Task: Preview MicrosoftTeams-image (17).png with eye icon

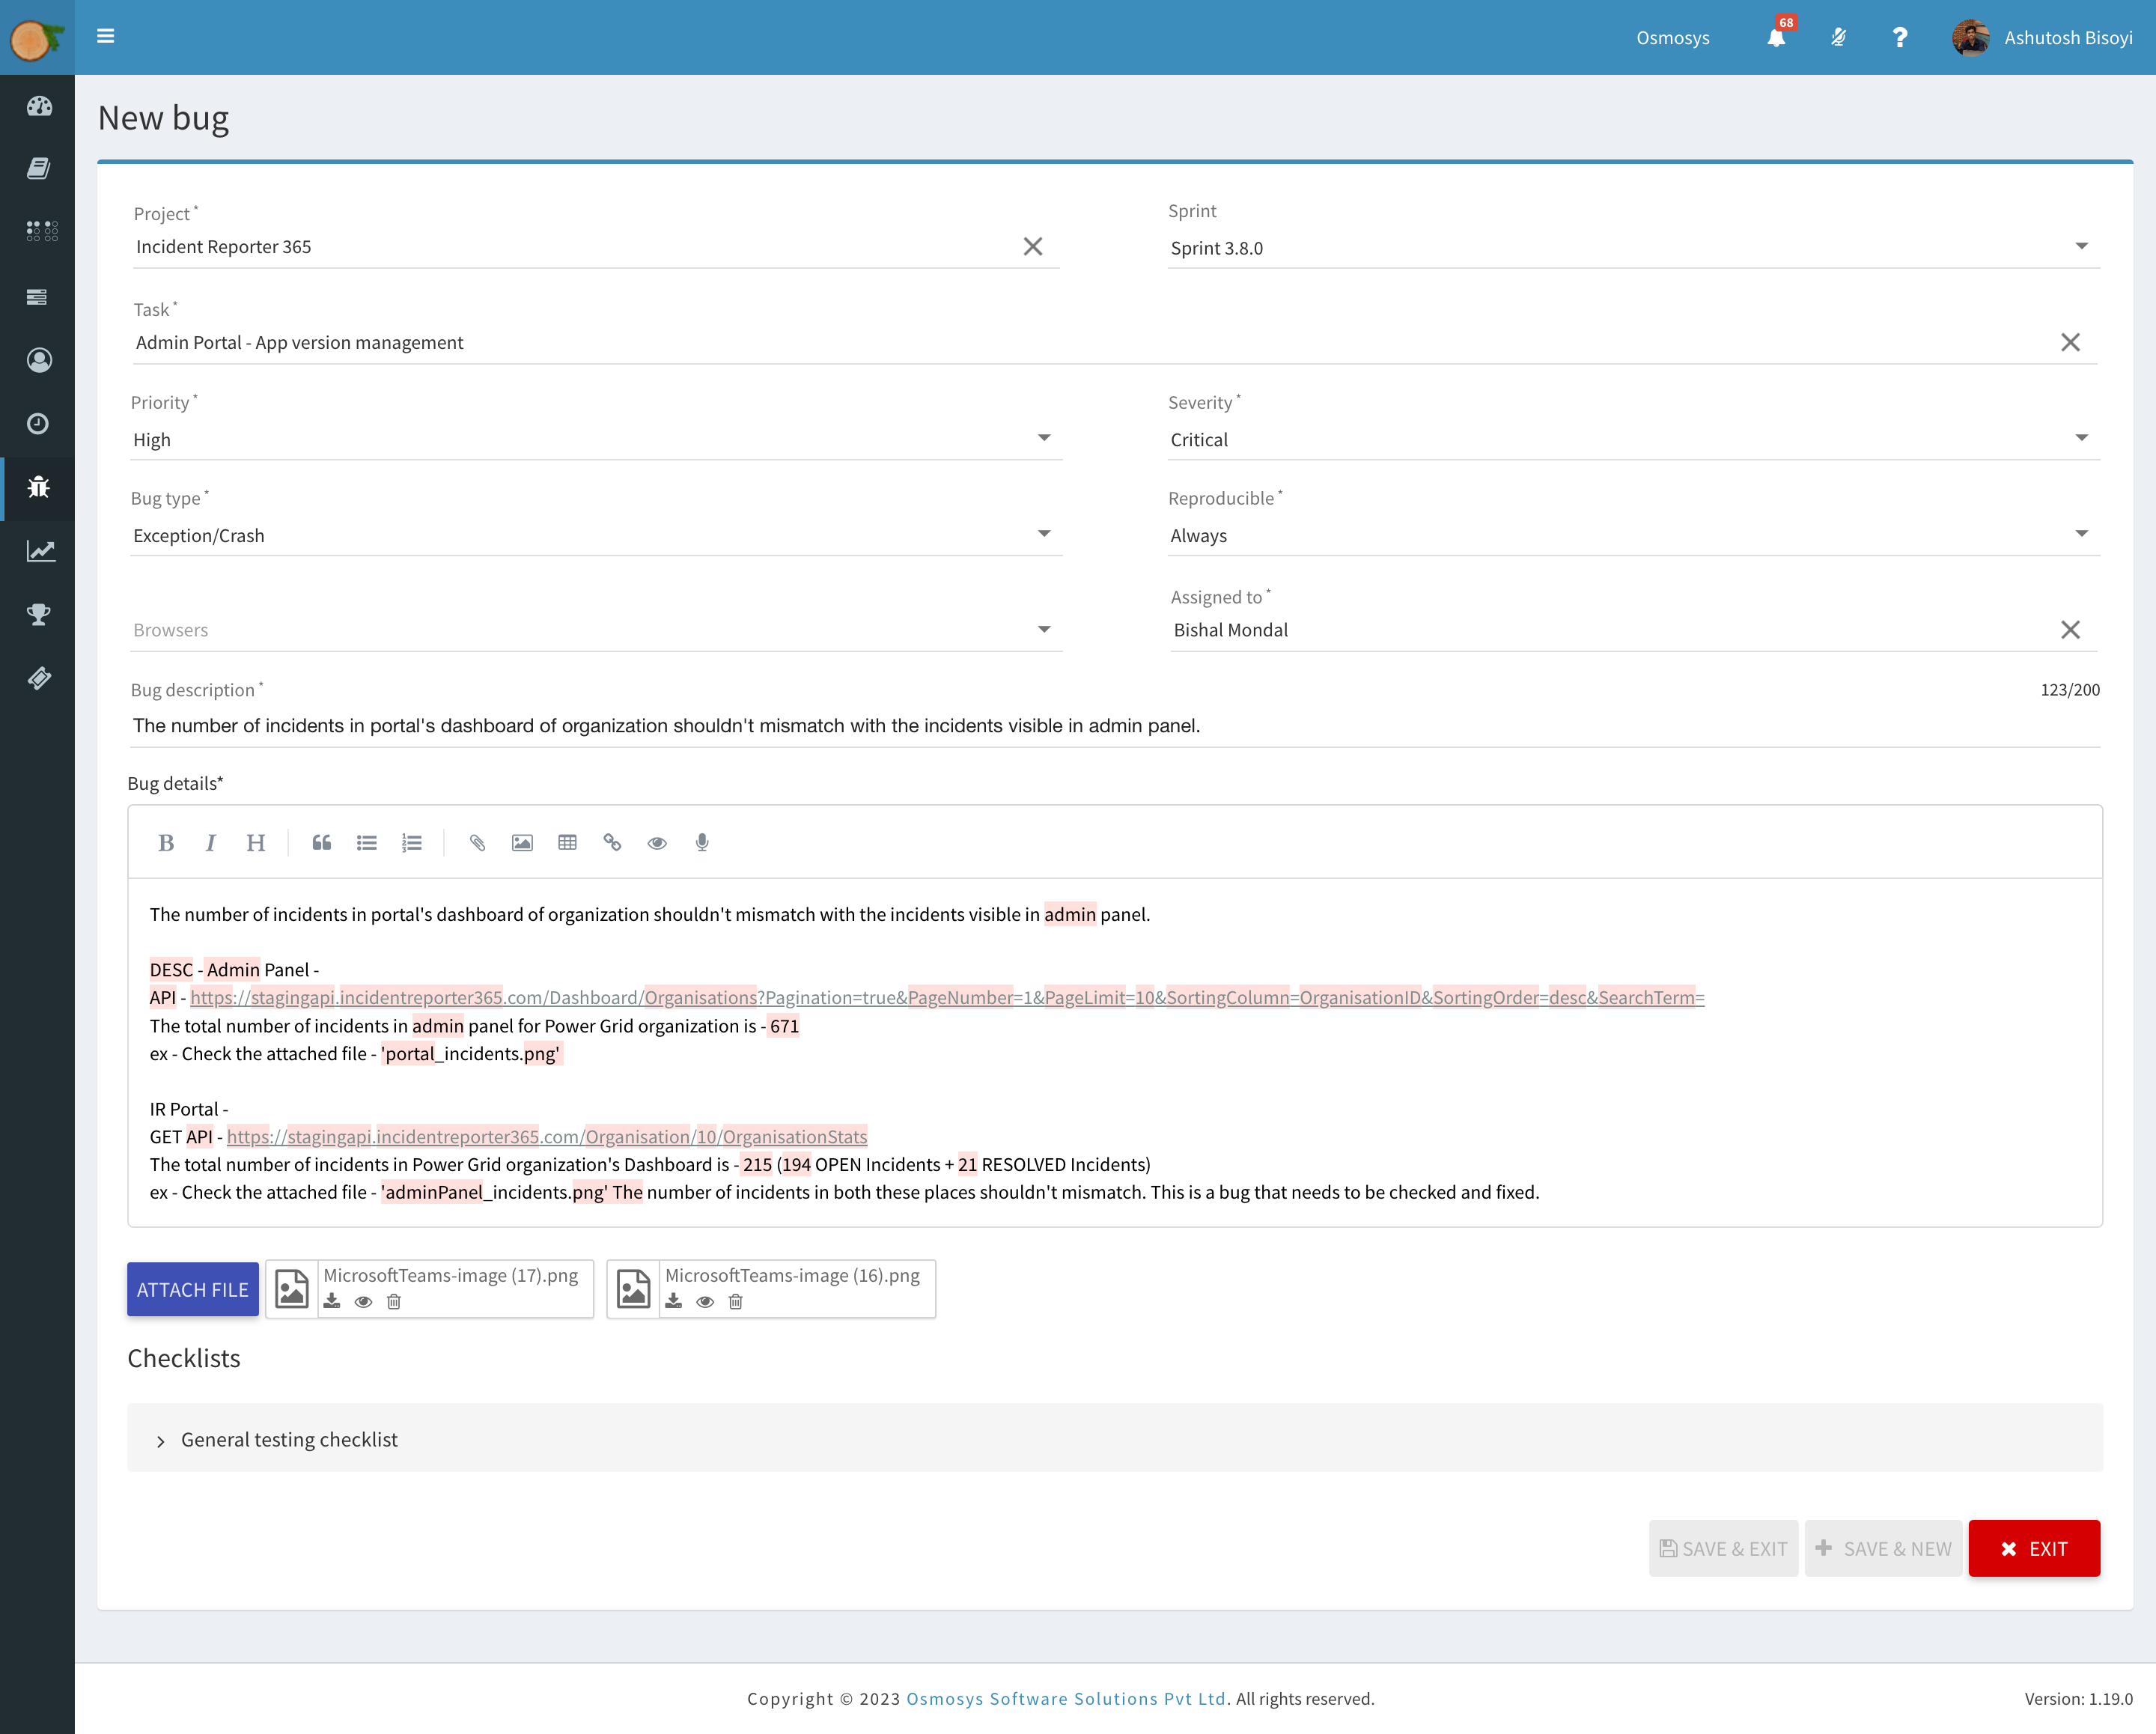Action: (x=363, y=1301)
